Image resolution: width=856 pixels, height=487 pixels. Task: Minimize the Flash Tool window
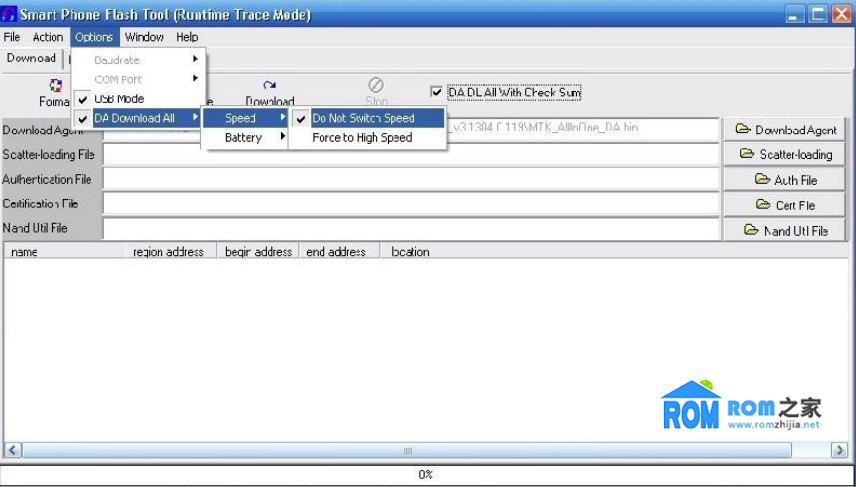(x=795, y=14)
